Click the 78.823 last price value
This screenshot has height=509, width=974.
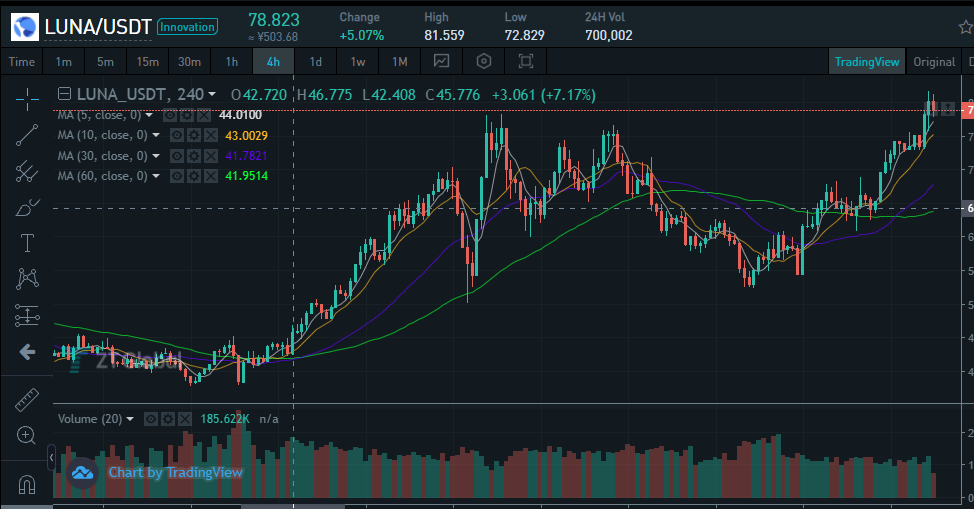point(274,20)
